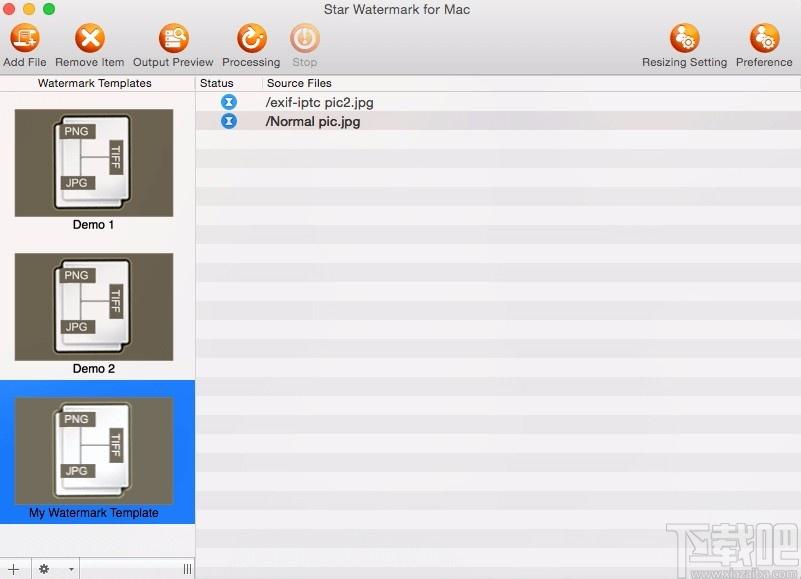Open the Resizing Setting tool
The height and width of the screenshot is (579, 801).
click(685, 38)
